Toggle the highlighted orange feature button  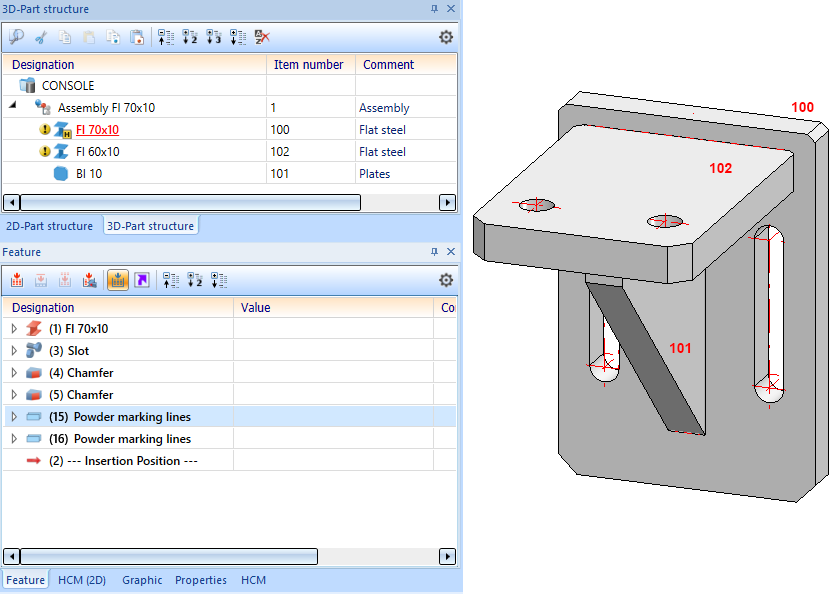117,280
